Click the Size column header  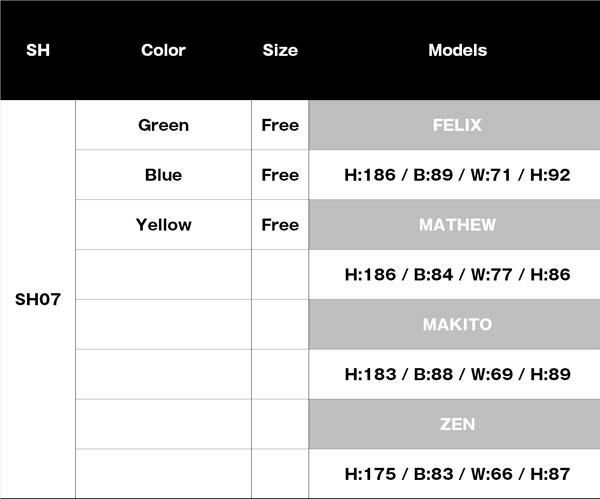pos(280,50)
